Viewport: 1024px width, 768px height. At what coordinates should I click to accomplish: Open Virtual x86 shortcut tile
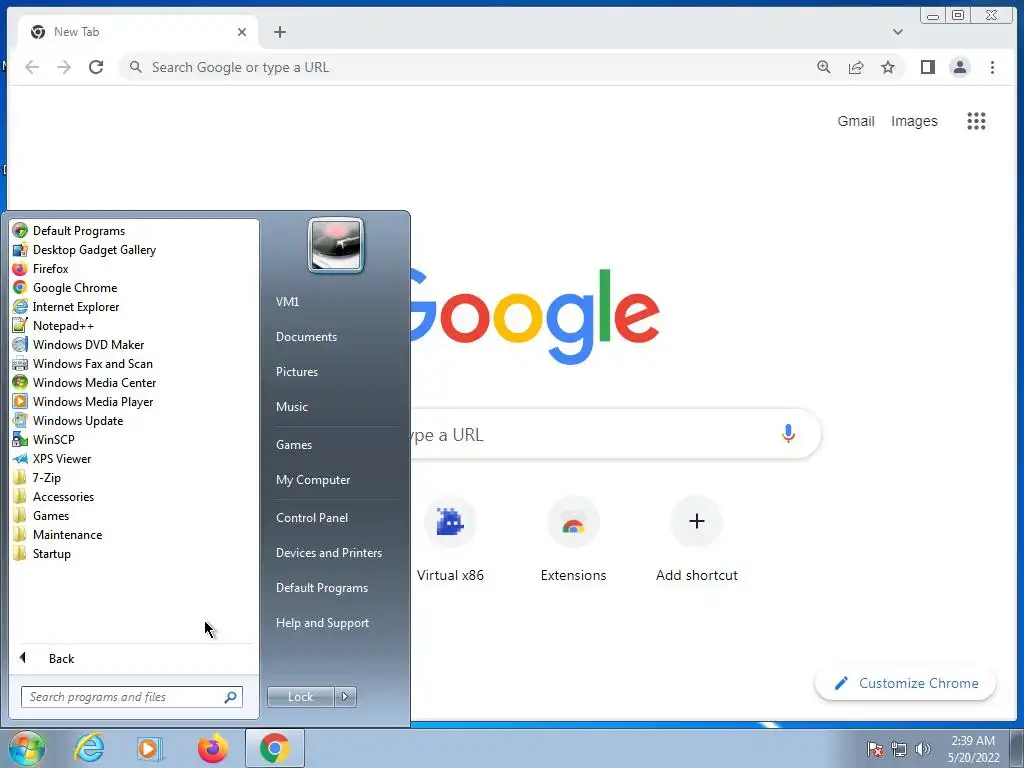click(450, 539)
